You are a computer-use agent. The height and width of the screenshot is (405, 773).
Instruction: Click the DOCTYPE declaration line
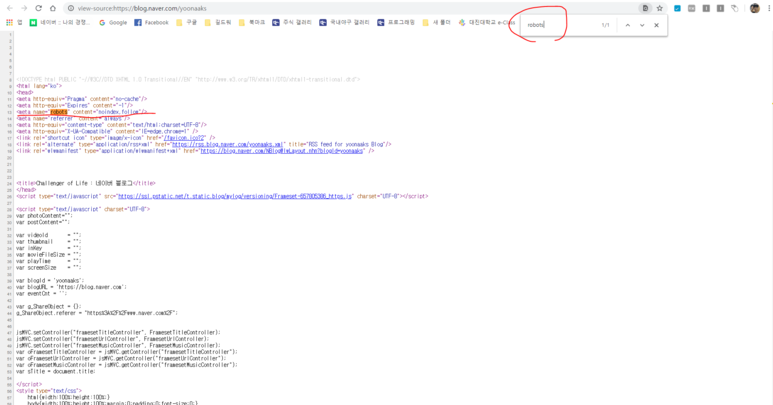188,79
